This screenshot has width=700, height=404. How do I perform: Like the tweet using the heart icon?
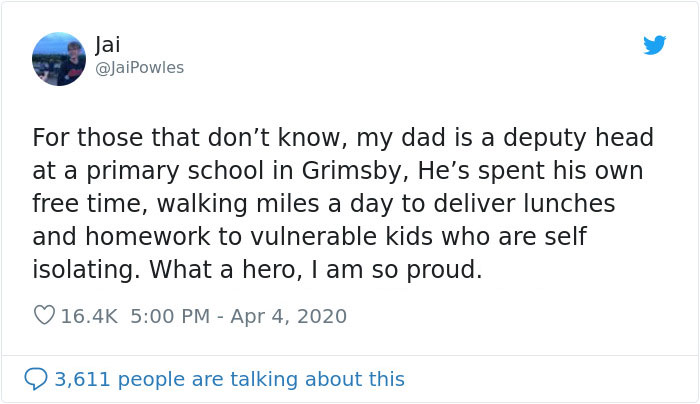[44, 316]
